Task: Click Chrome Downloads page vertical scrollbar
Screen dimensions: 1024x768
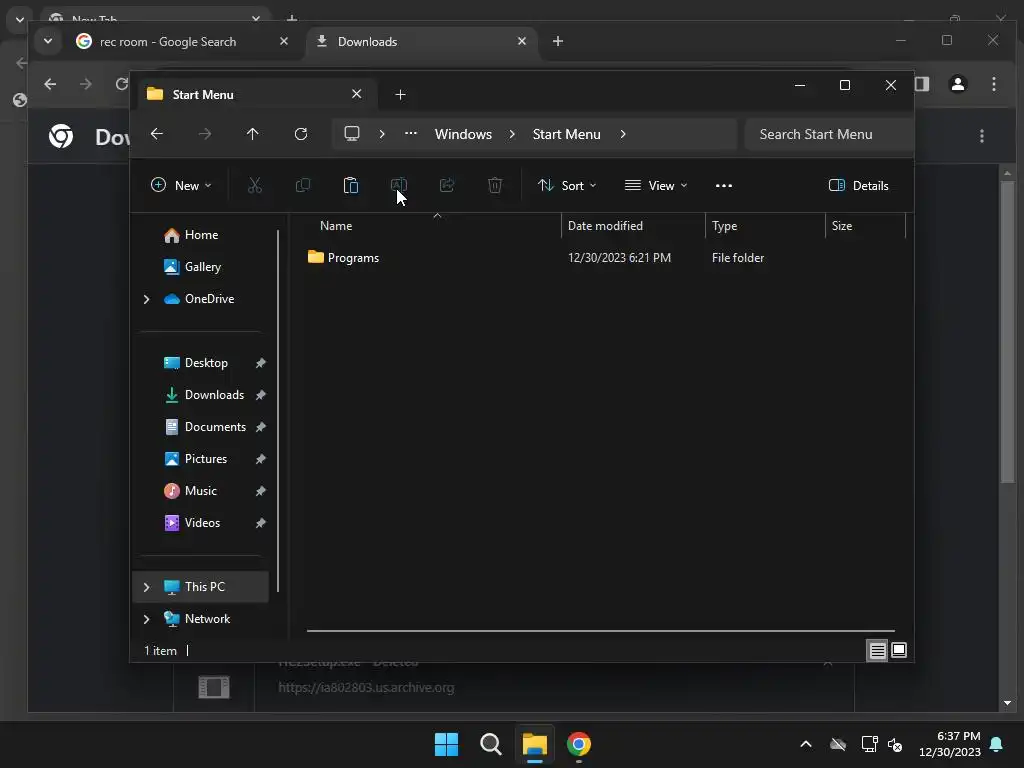Action: [x=1008, y=333]
